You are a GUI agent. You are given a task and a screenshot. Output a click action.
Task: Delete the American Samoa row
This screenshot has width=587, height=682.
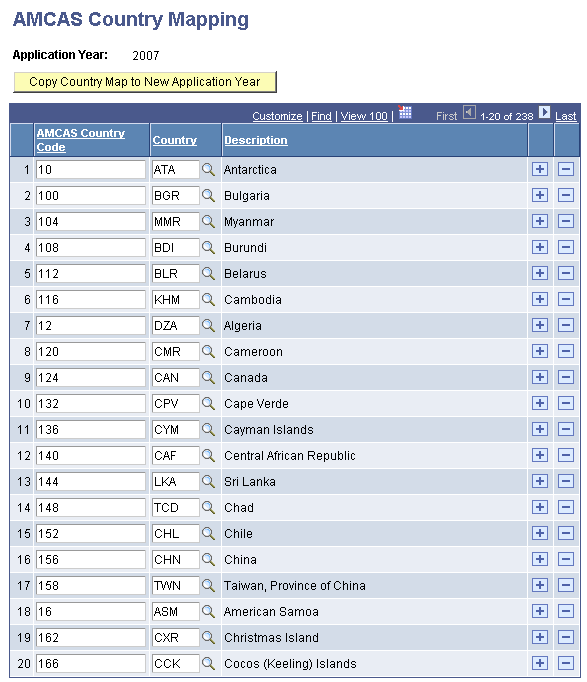566,611
